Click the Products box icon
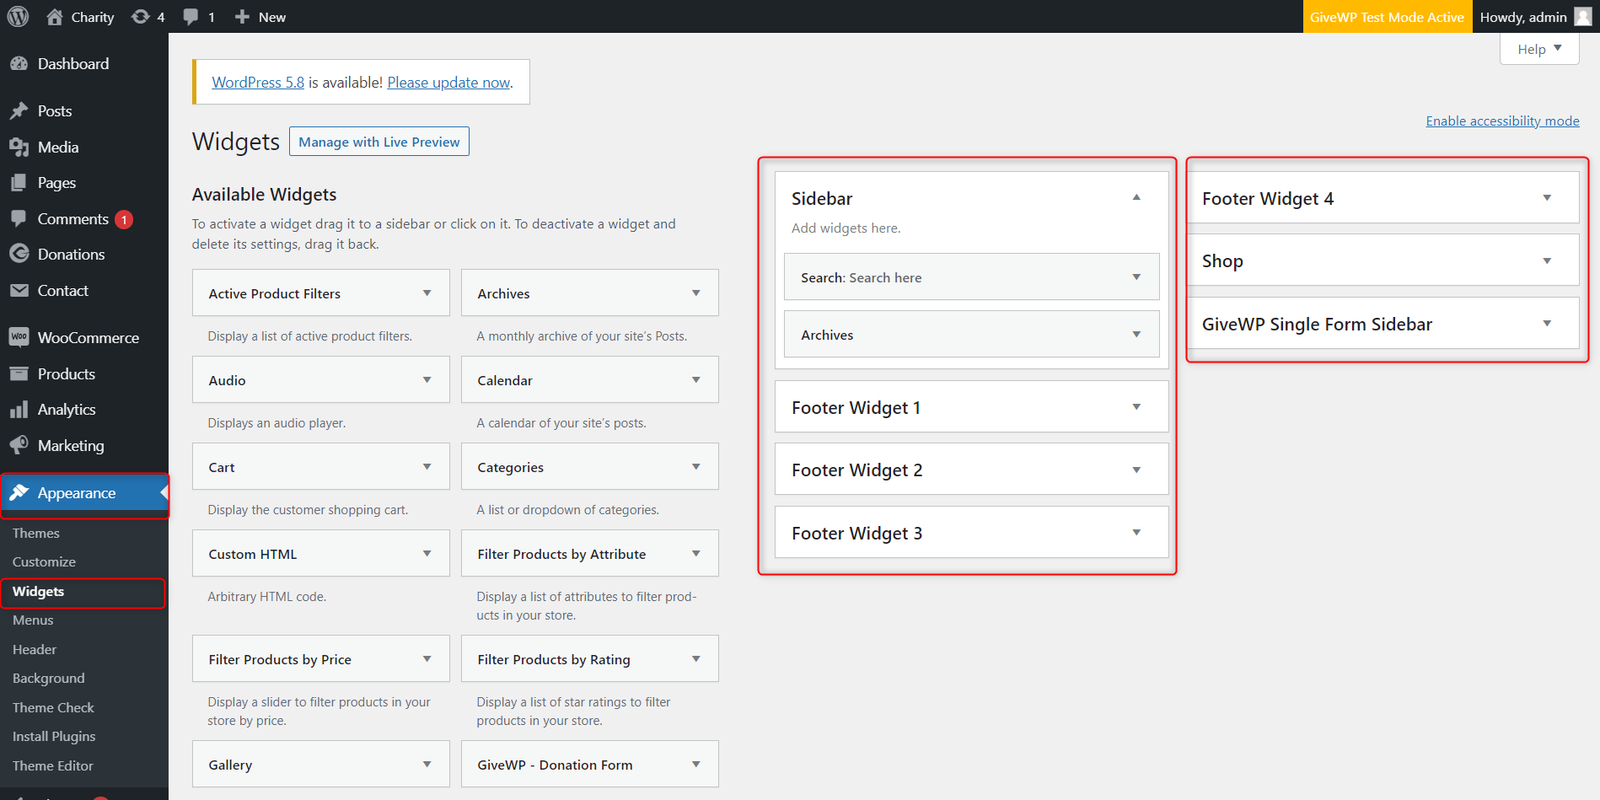 pos(19,374)
